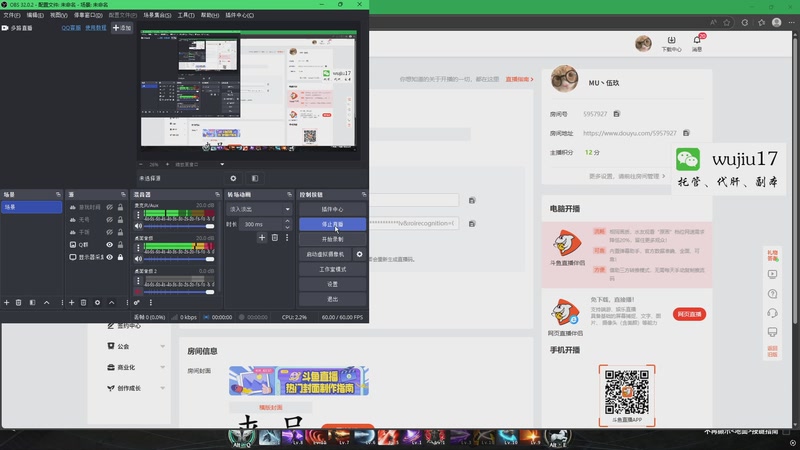Image resolution: width=800 pixels, height=450 pixels.
Task: Open 视图(V) menu in OBS
Action: click(x=59, y=15)
